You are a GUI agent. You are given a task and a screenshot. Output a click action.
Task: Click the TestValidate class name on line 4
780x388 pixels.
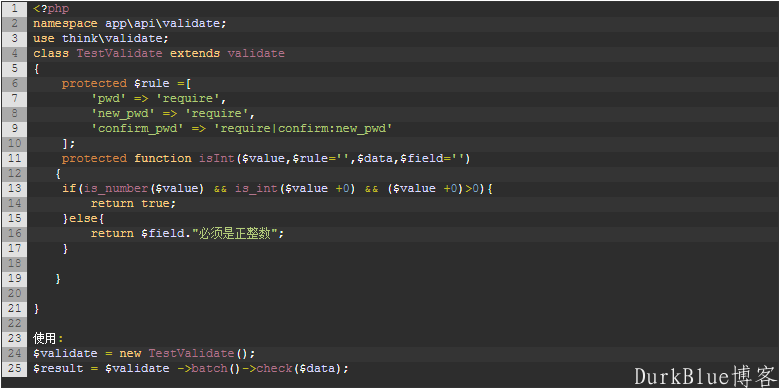tap(119, 53)
